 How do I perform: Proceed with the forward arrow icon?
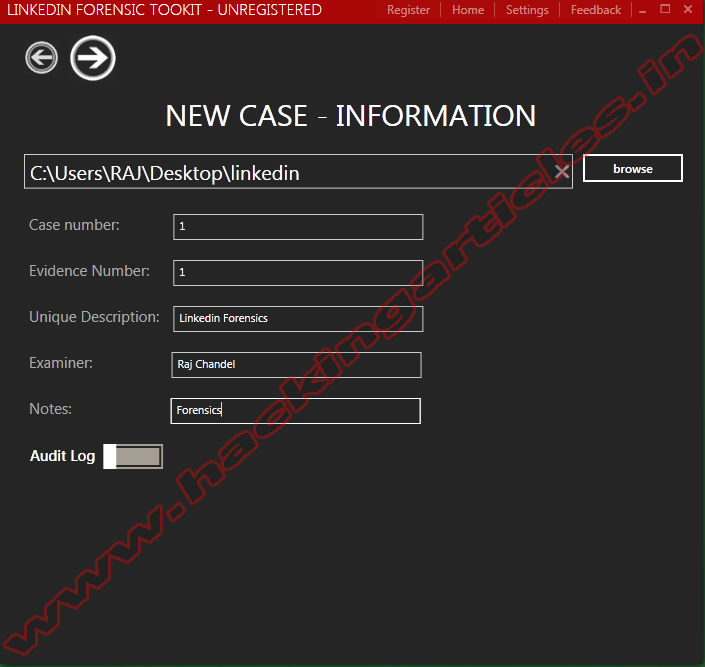(93, 58)
